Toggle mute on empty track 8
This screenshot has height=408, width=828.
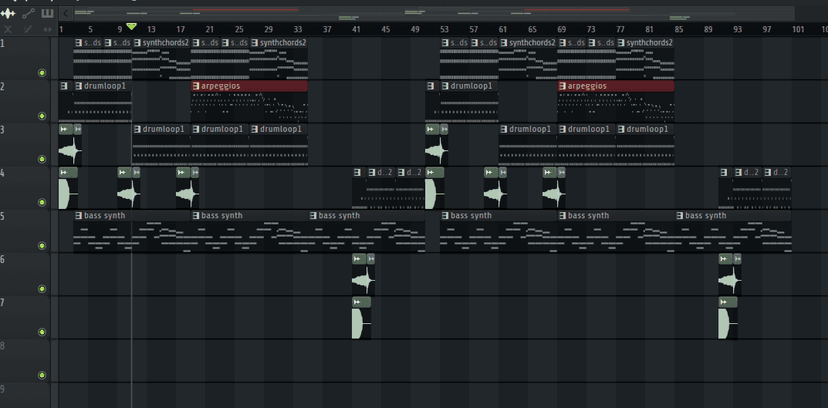[x=42, y=375]
